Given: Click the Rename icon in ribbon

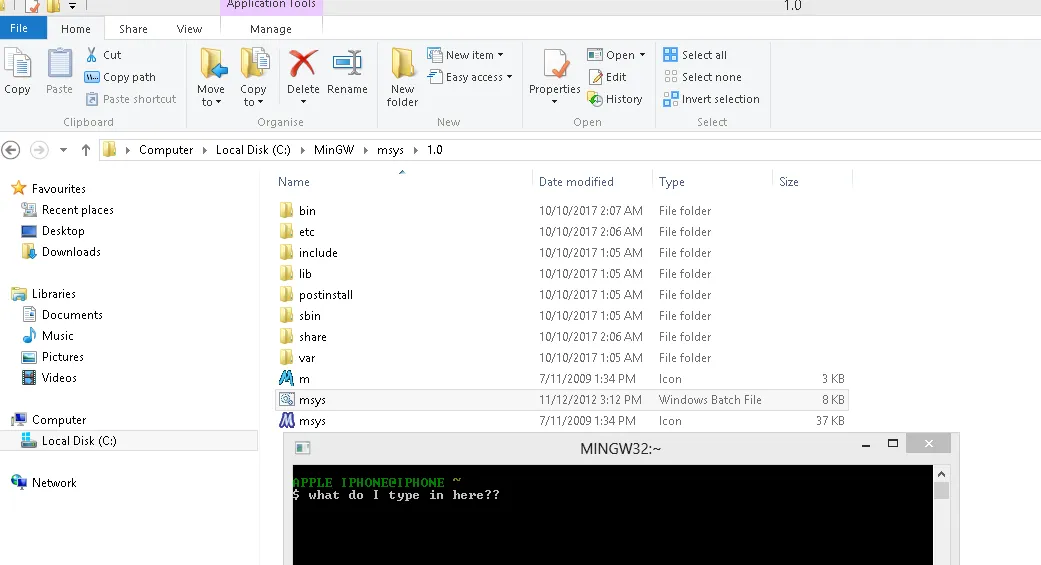Looking at the screenshot, I should [x=347, y=64].
